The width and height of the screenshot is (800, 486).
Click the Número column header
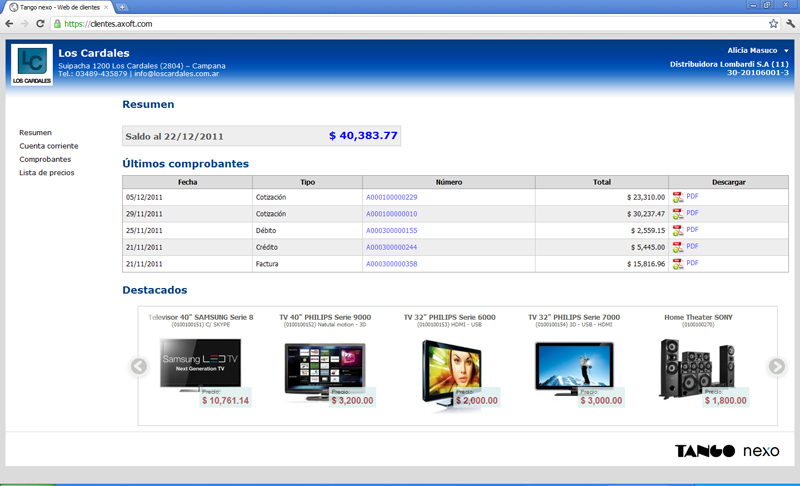(448, 182)
